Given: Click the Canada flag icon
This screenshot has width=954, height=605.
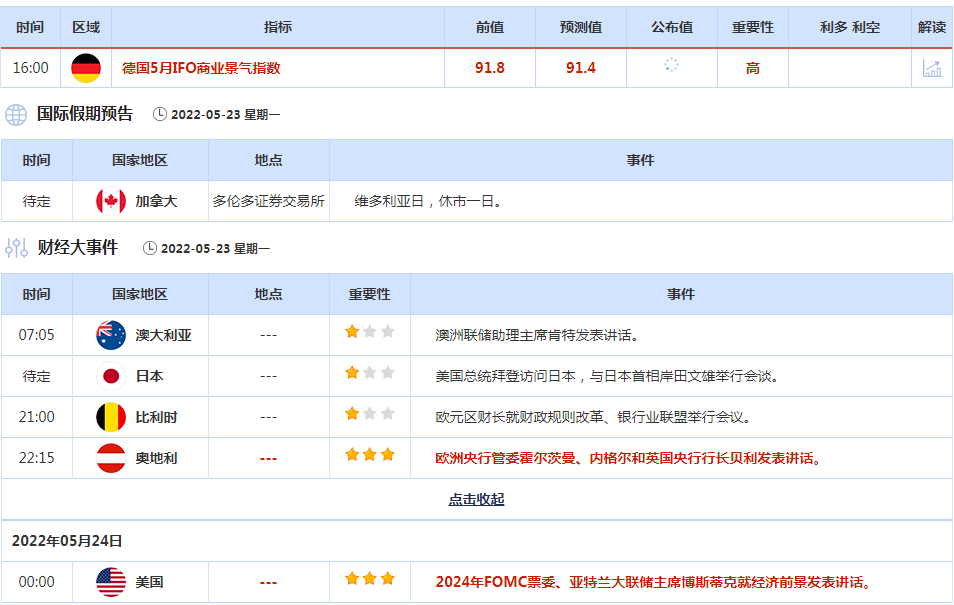Looking at the screenshot, I should (x=110, y=201).
